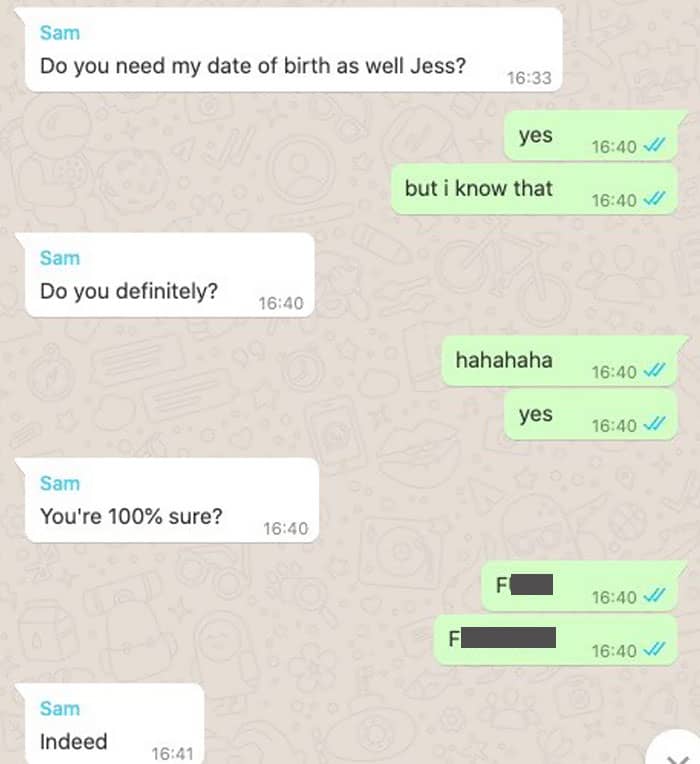Click the 16:33 timestamp on Sam's first message

[x=530, y=78]
